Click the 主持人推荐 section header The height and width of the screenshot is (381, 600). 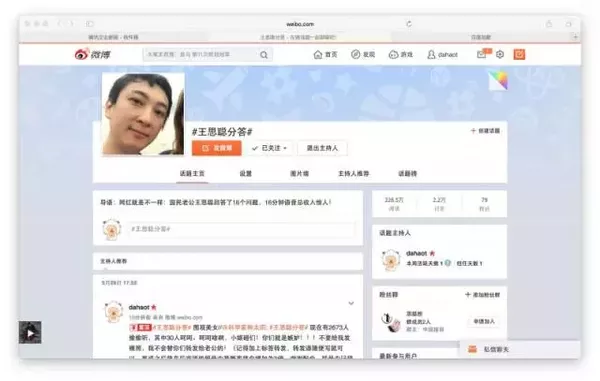(113, 261)
